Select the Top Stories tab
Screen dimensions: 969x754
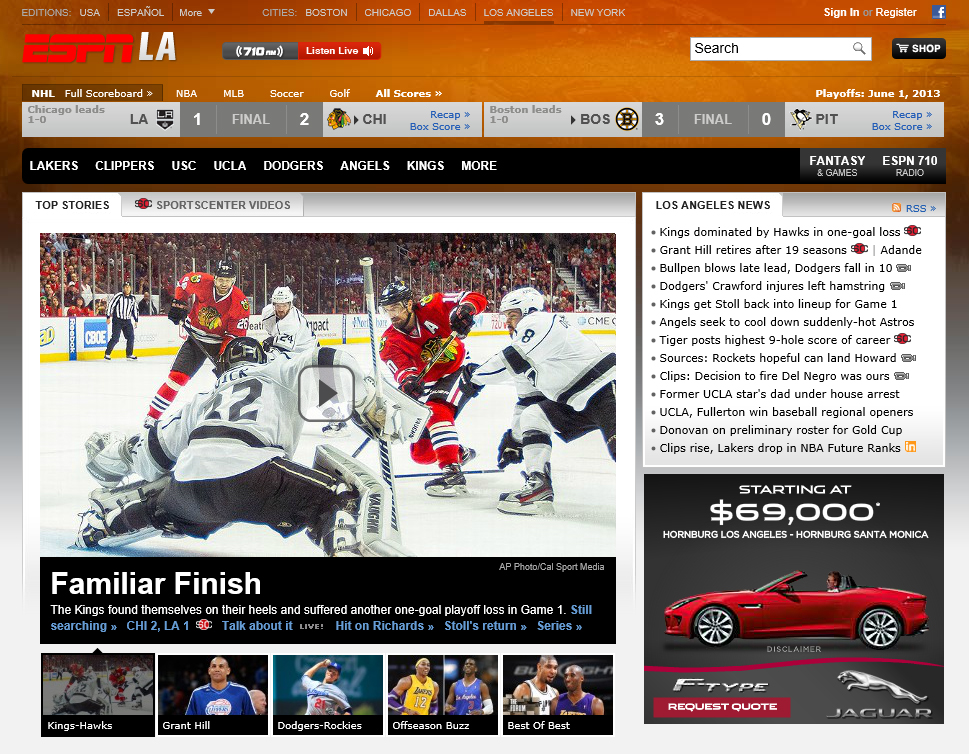coord(72,205)
